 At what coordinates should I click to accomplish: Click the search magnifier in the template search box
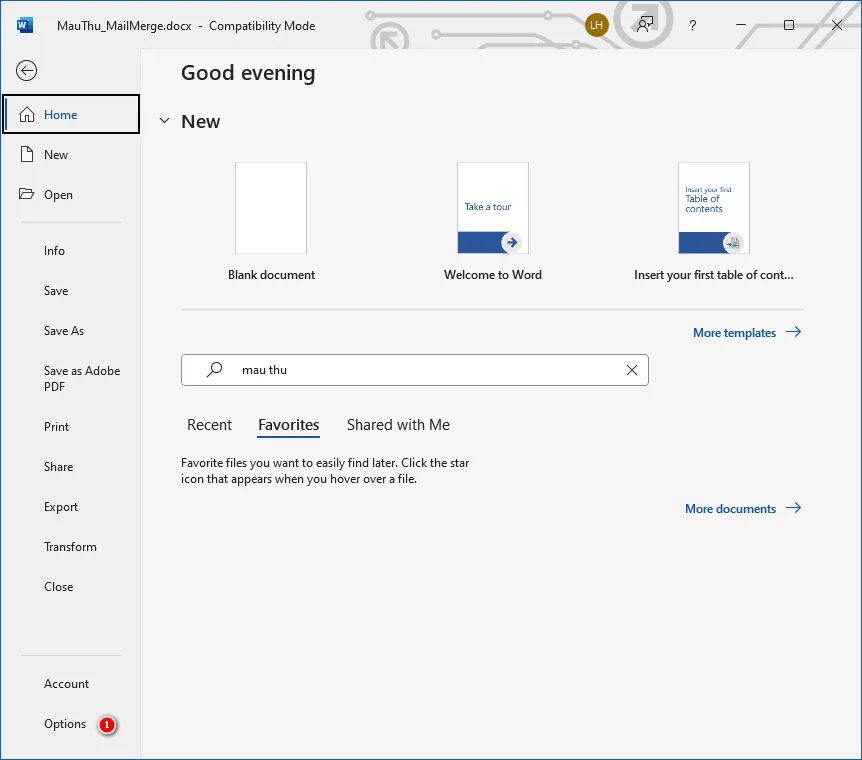(212, 369)
